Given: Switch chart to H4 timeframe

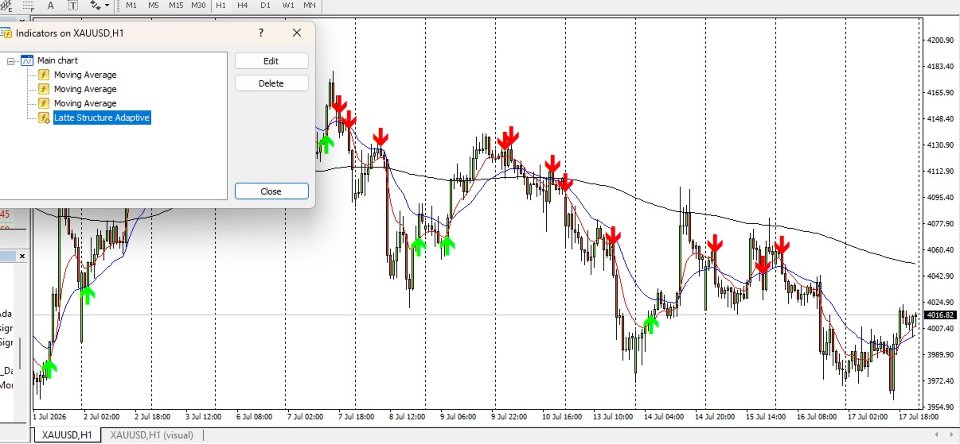Looking at the screenshot, I should 242,5.
